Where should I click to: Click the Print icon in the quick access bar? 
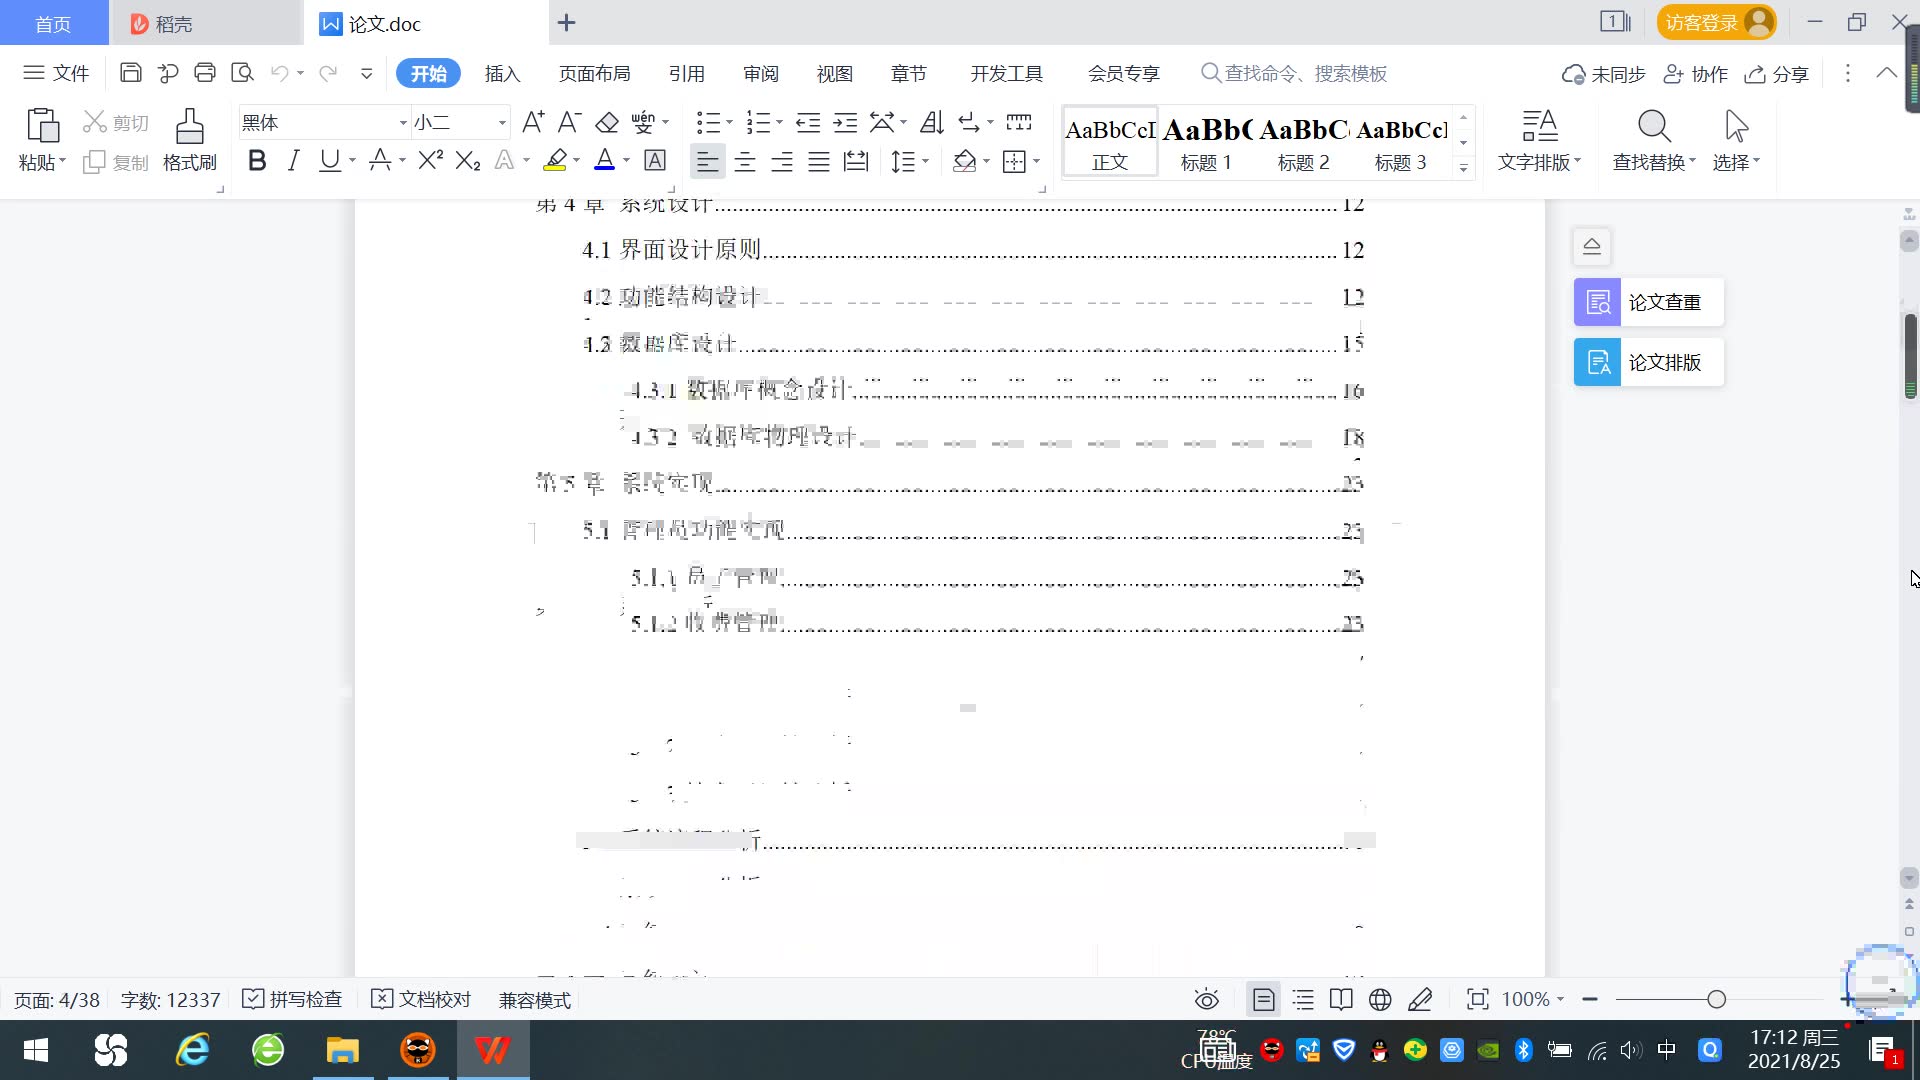205,73
